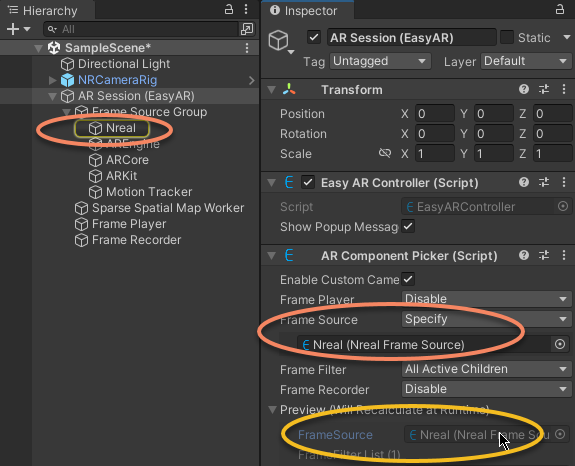Open the Frame Source Specify dropdown
Image resolution: width=575 pixels, height=466 pixels.
tap(486, 319)
